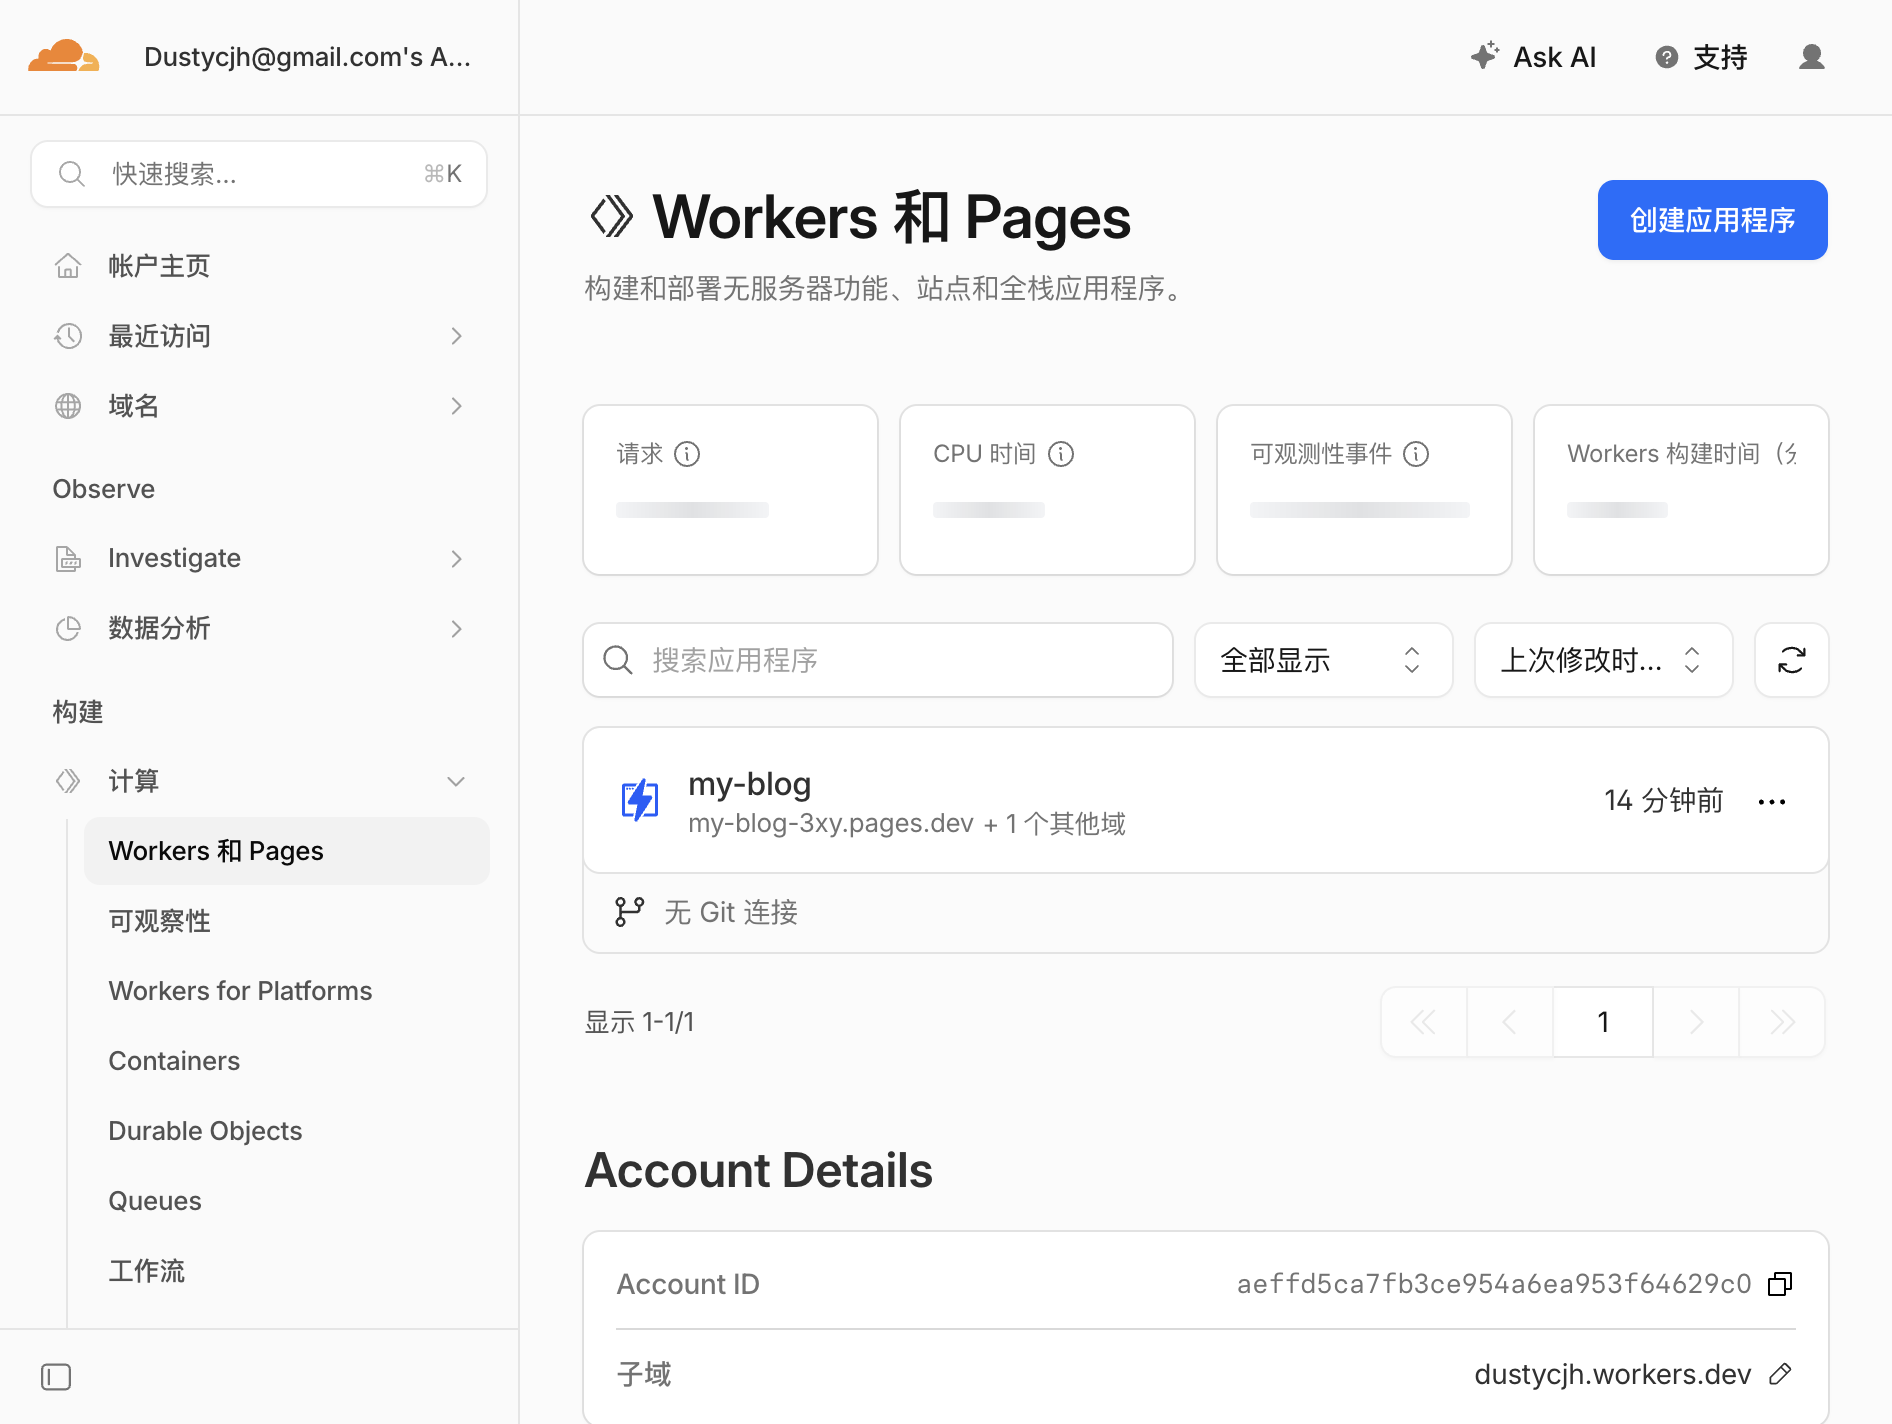Copy the Account ID
Image resolution: width=1892 pixels, height=1424 pixels.
[x=1780, y=1284]
